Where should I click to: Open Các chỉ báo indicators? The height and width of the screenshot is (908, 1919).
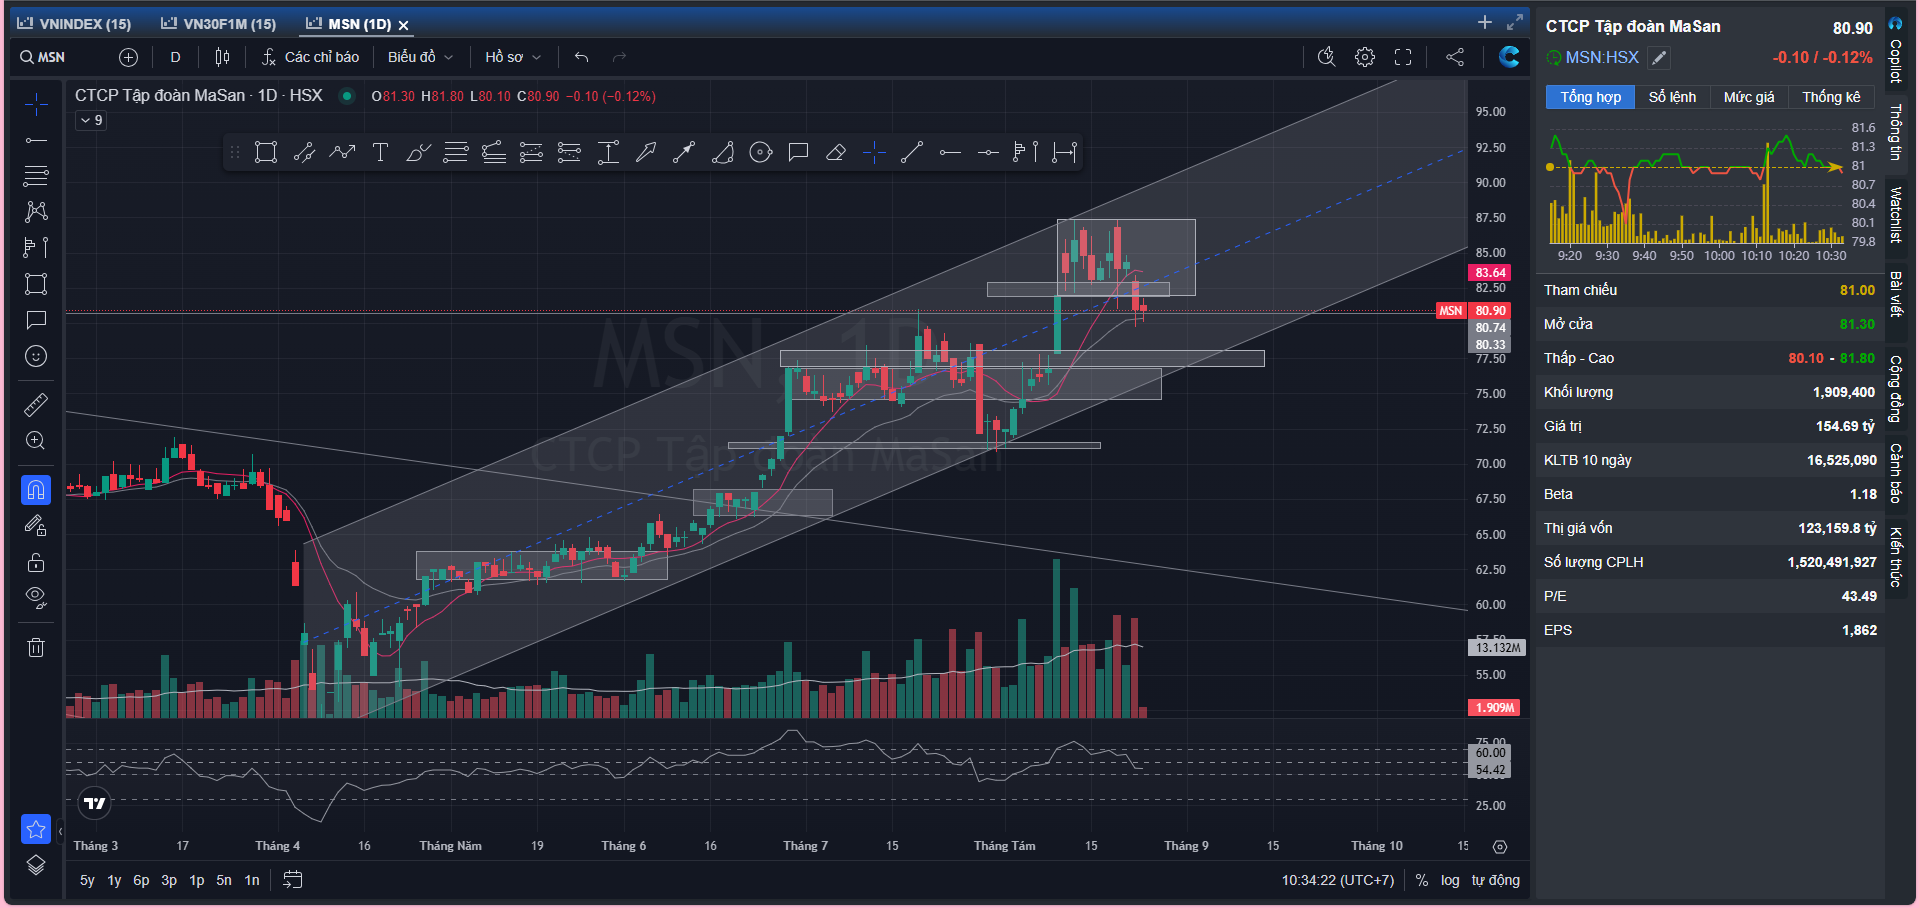tap(310, 57)
